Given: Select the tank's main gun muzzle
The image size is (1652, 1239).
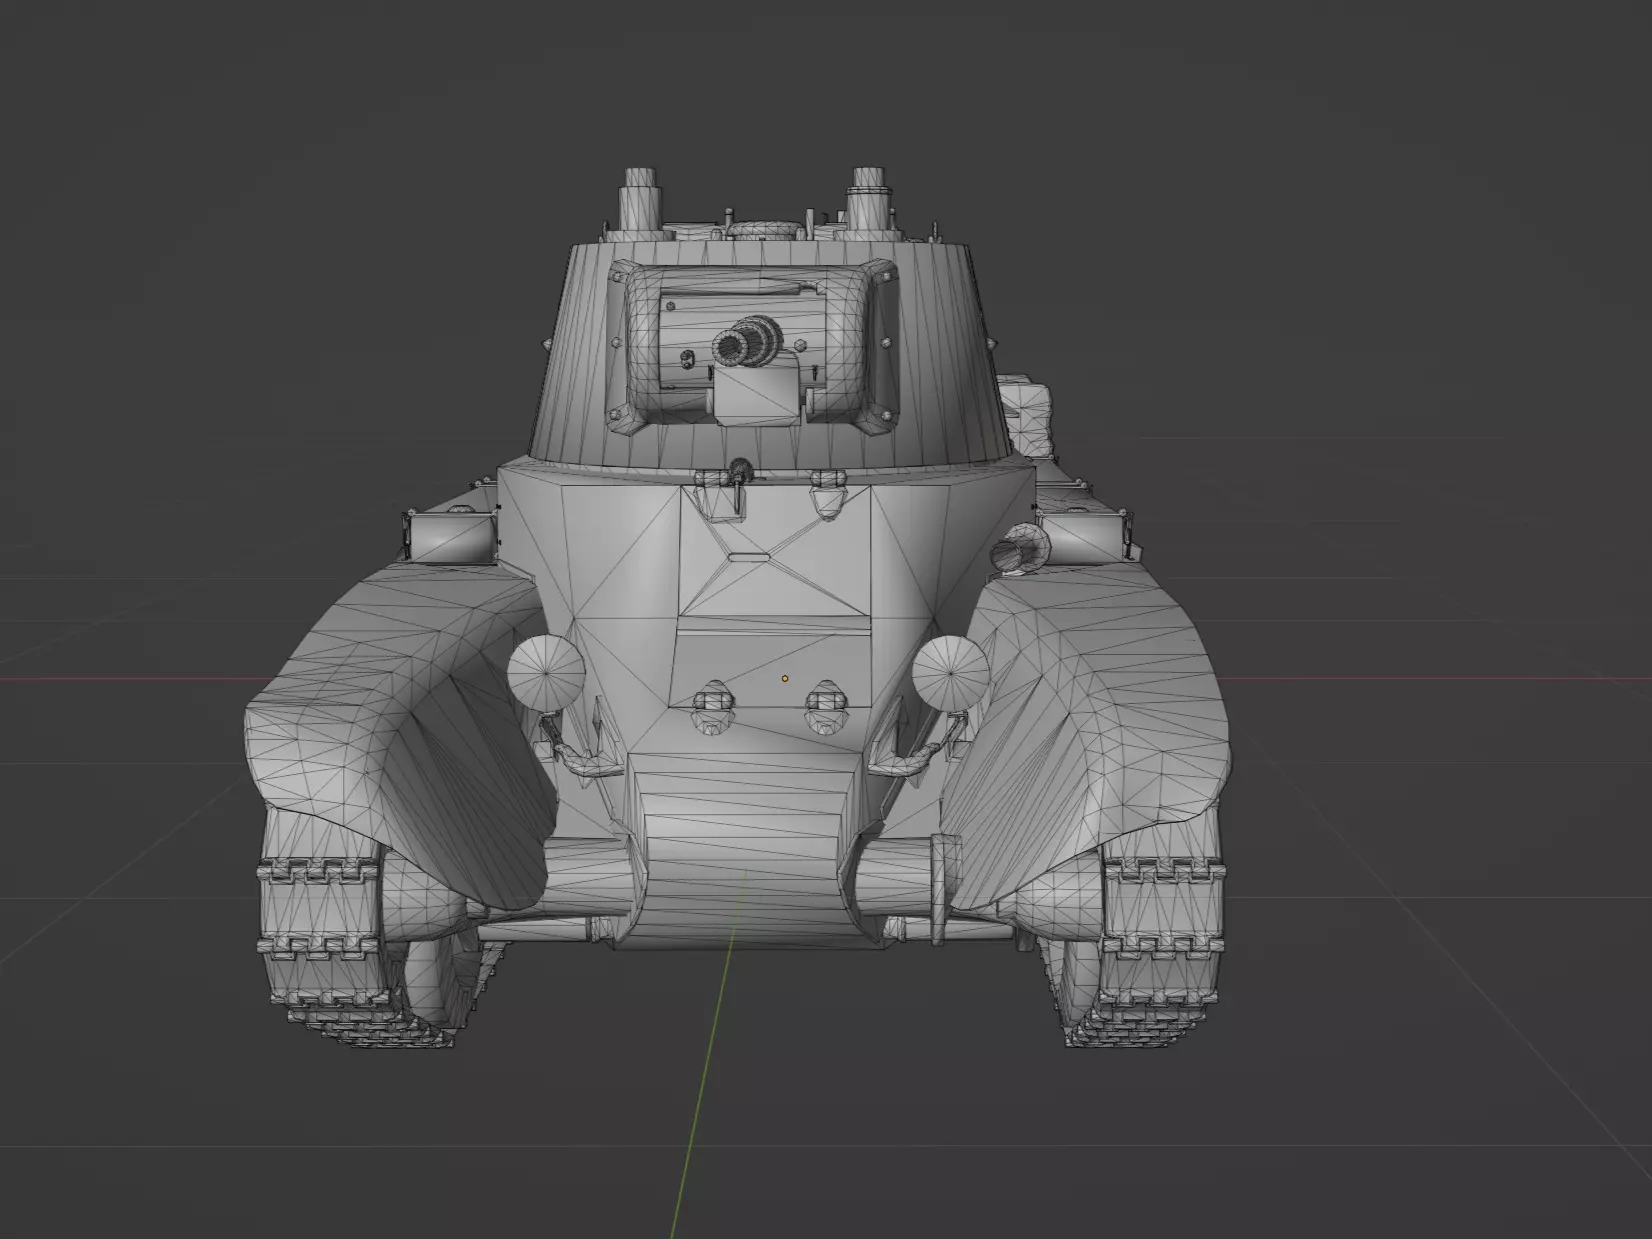Looking at the screenshot, I should (730, 346).
